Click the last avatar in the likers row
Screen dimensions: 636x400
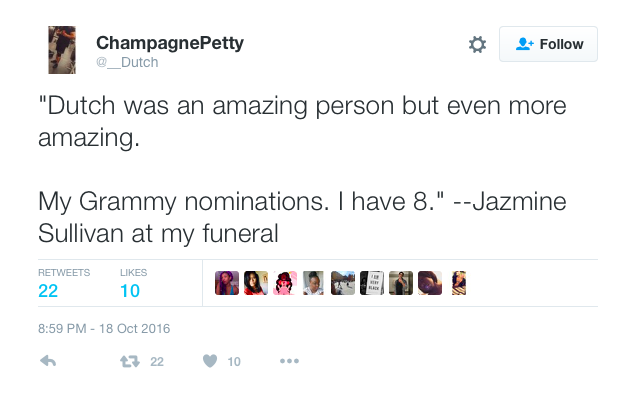coord(458,283)
